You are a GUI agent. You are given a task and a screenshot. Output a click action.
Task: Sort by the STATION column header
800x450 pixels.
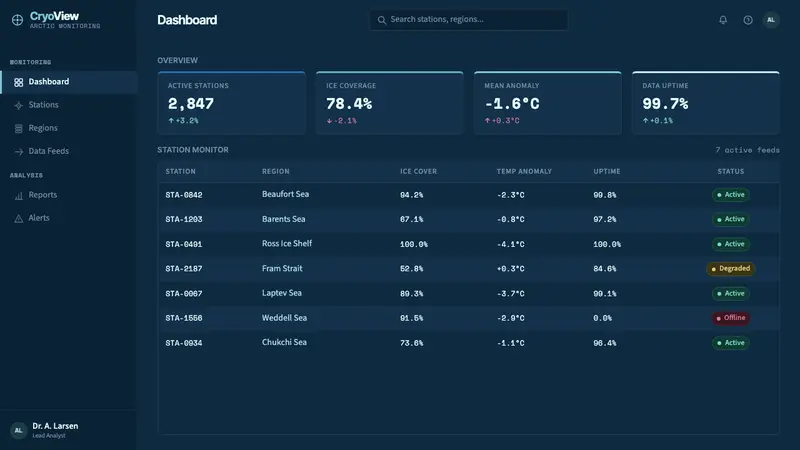181,171
